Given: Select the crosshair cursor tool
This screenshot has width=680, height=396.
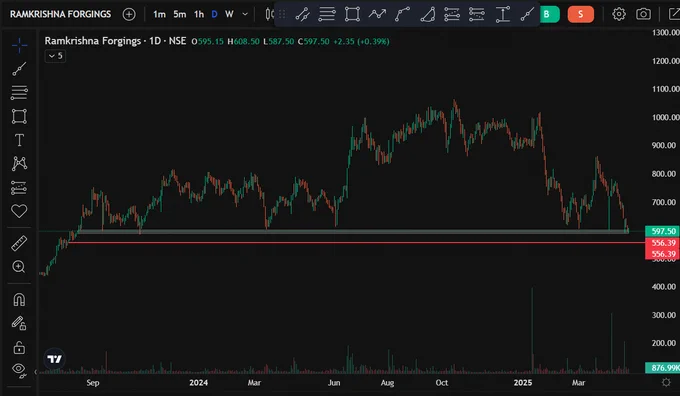Looking at the screenshot, I should (19, 45).
